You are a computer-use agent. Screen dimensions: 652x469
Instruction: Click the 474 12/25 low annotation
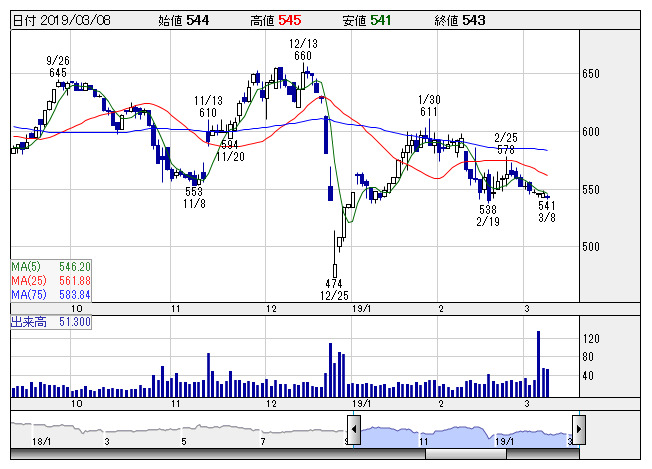[334, 290]
